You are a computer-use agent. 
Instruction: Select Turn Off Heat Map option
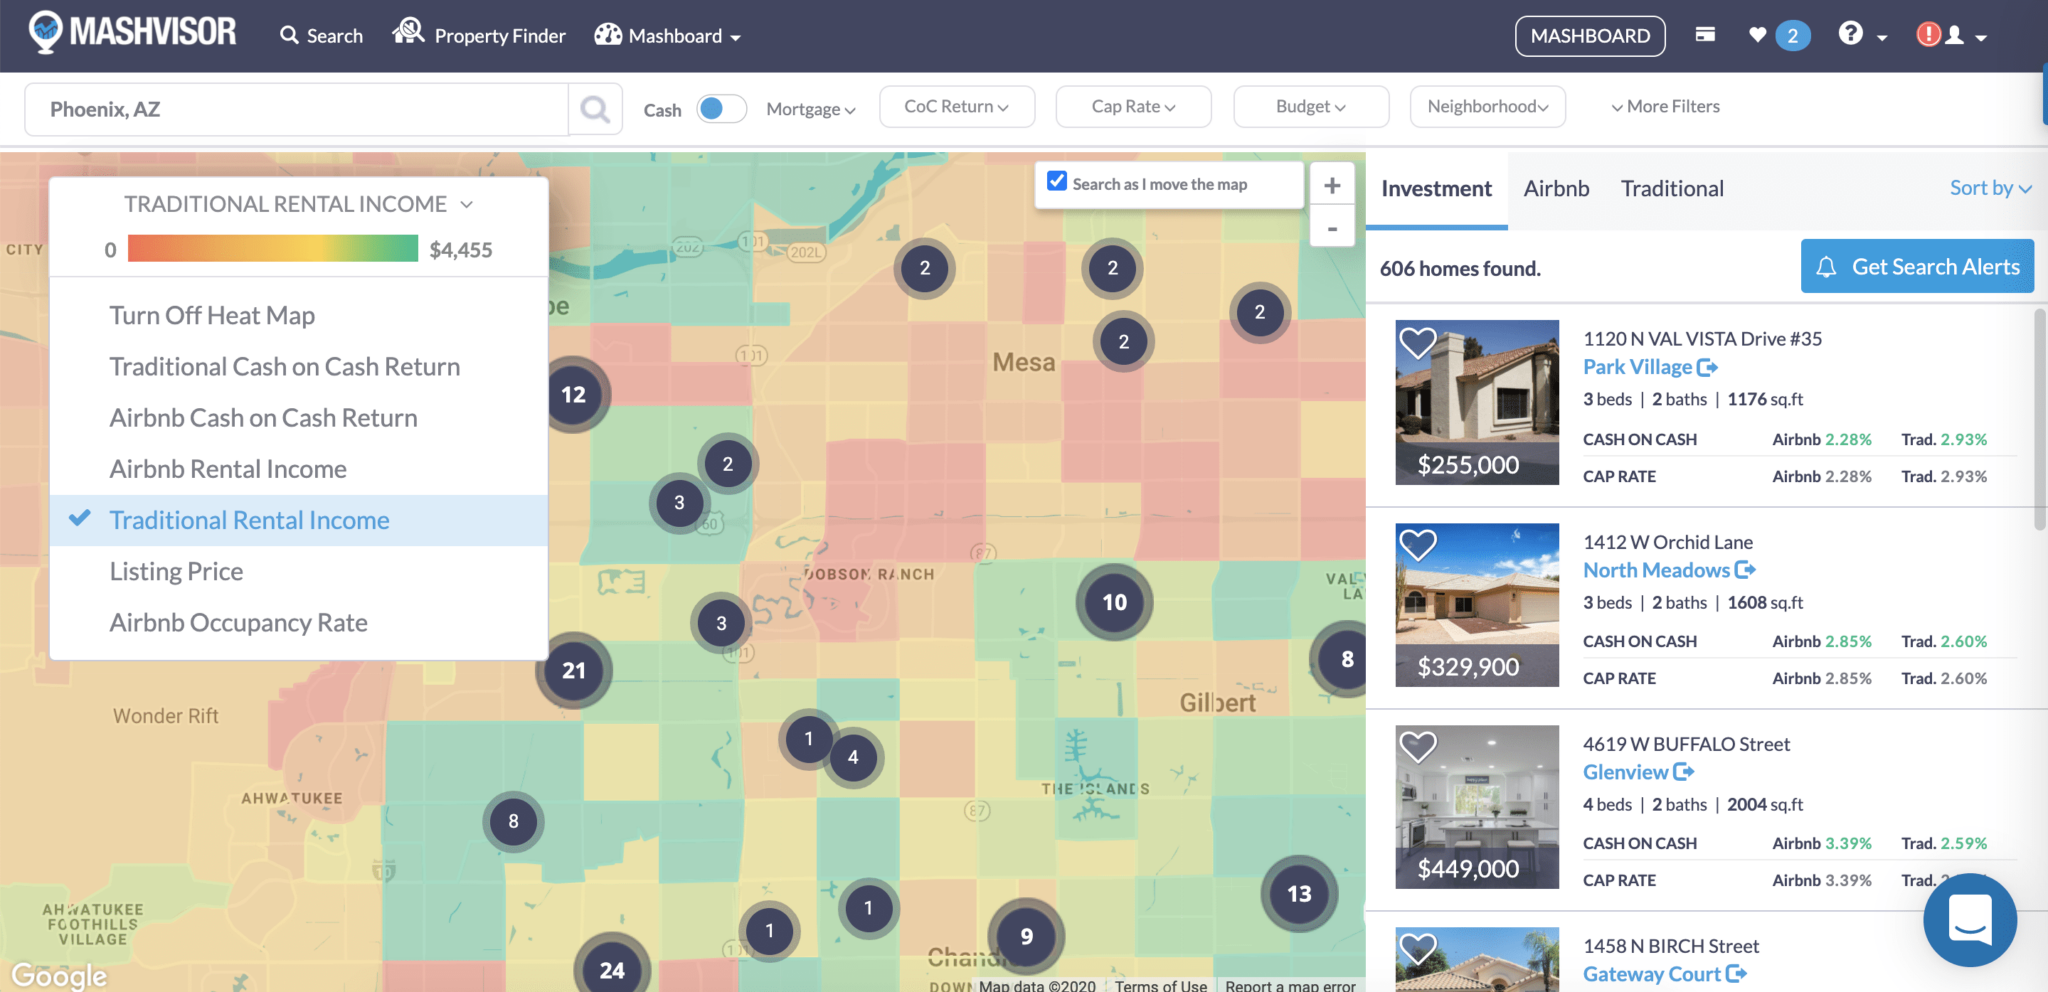click(212, 315)
